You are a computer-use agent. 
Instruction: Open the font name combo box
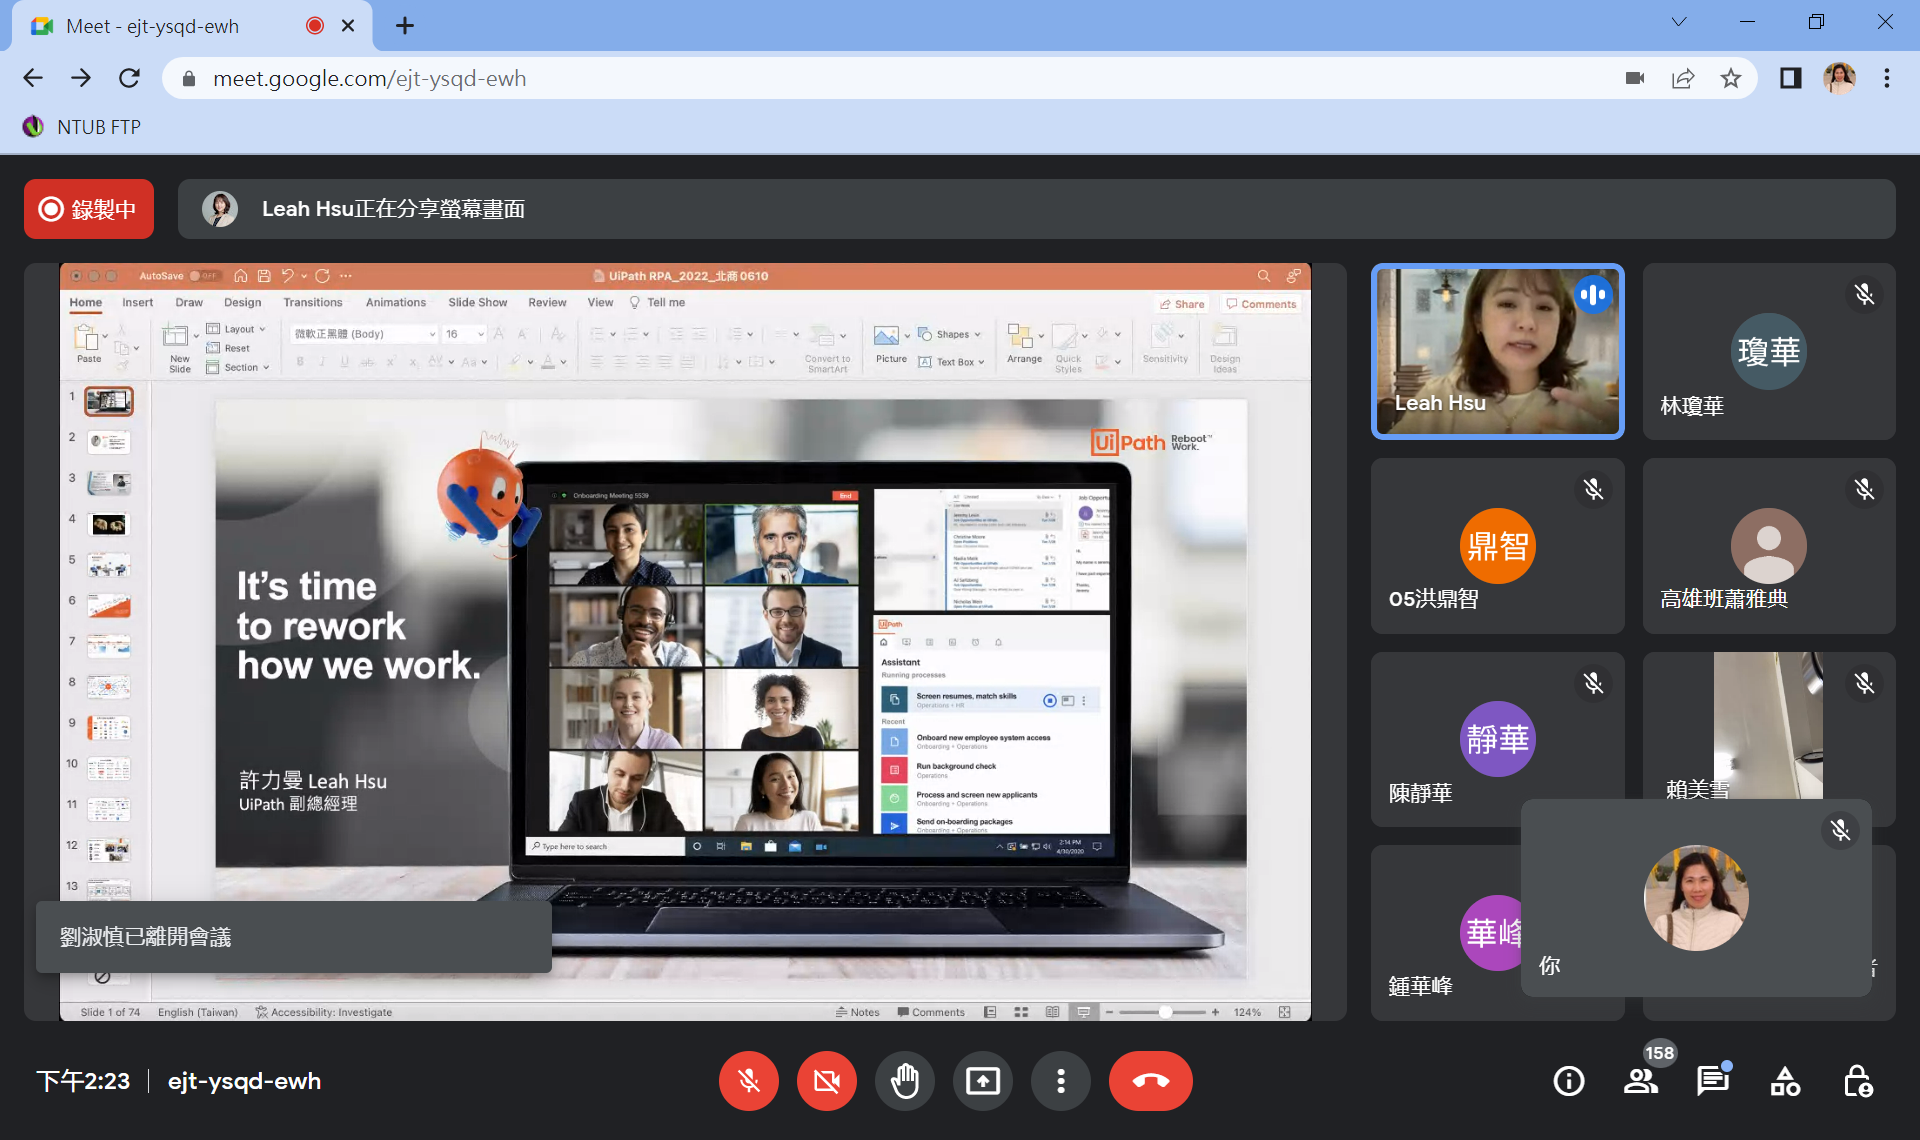pos(364,334)
